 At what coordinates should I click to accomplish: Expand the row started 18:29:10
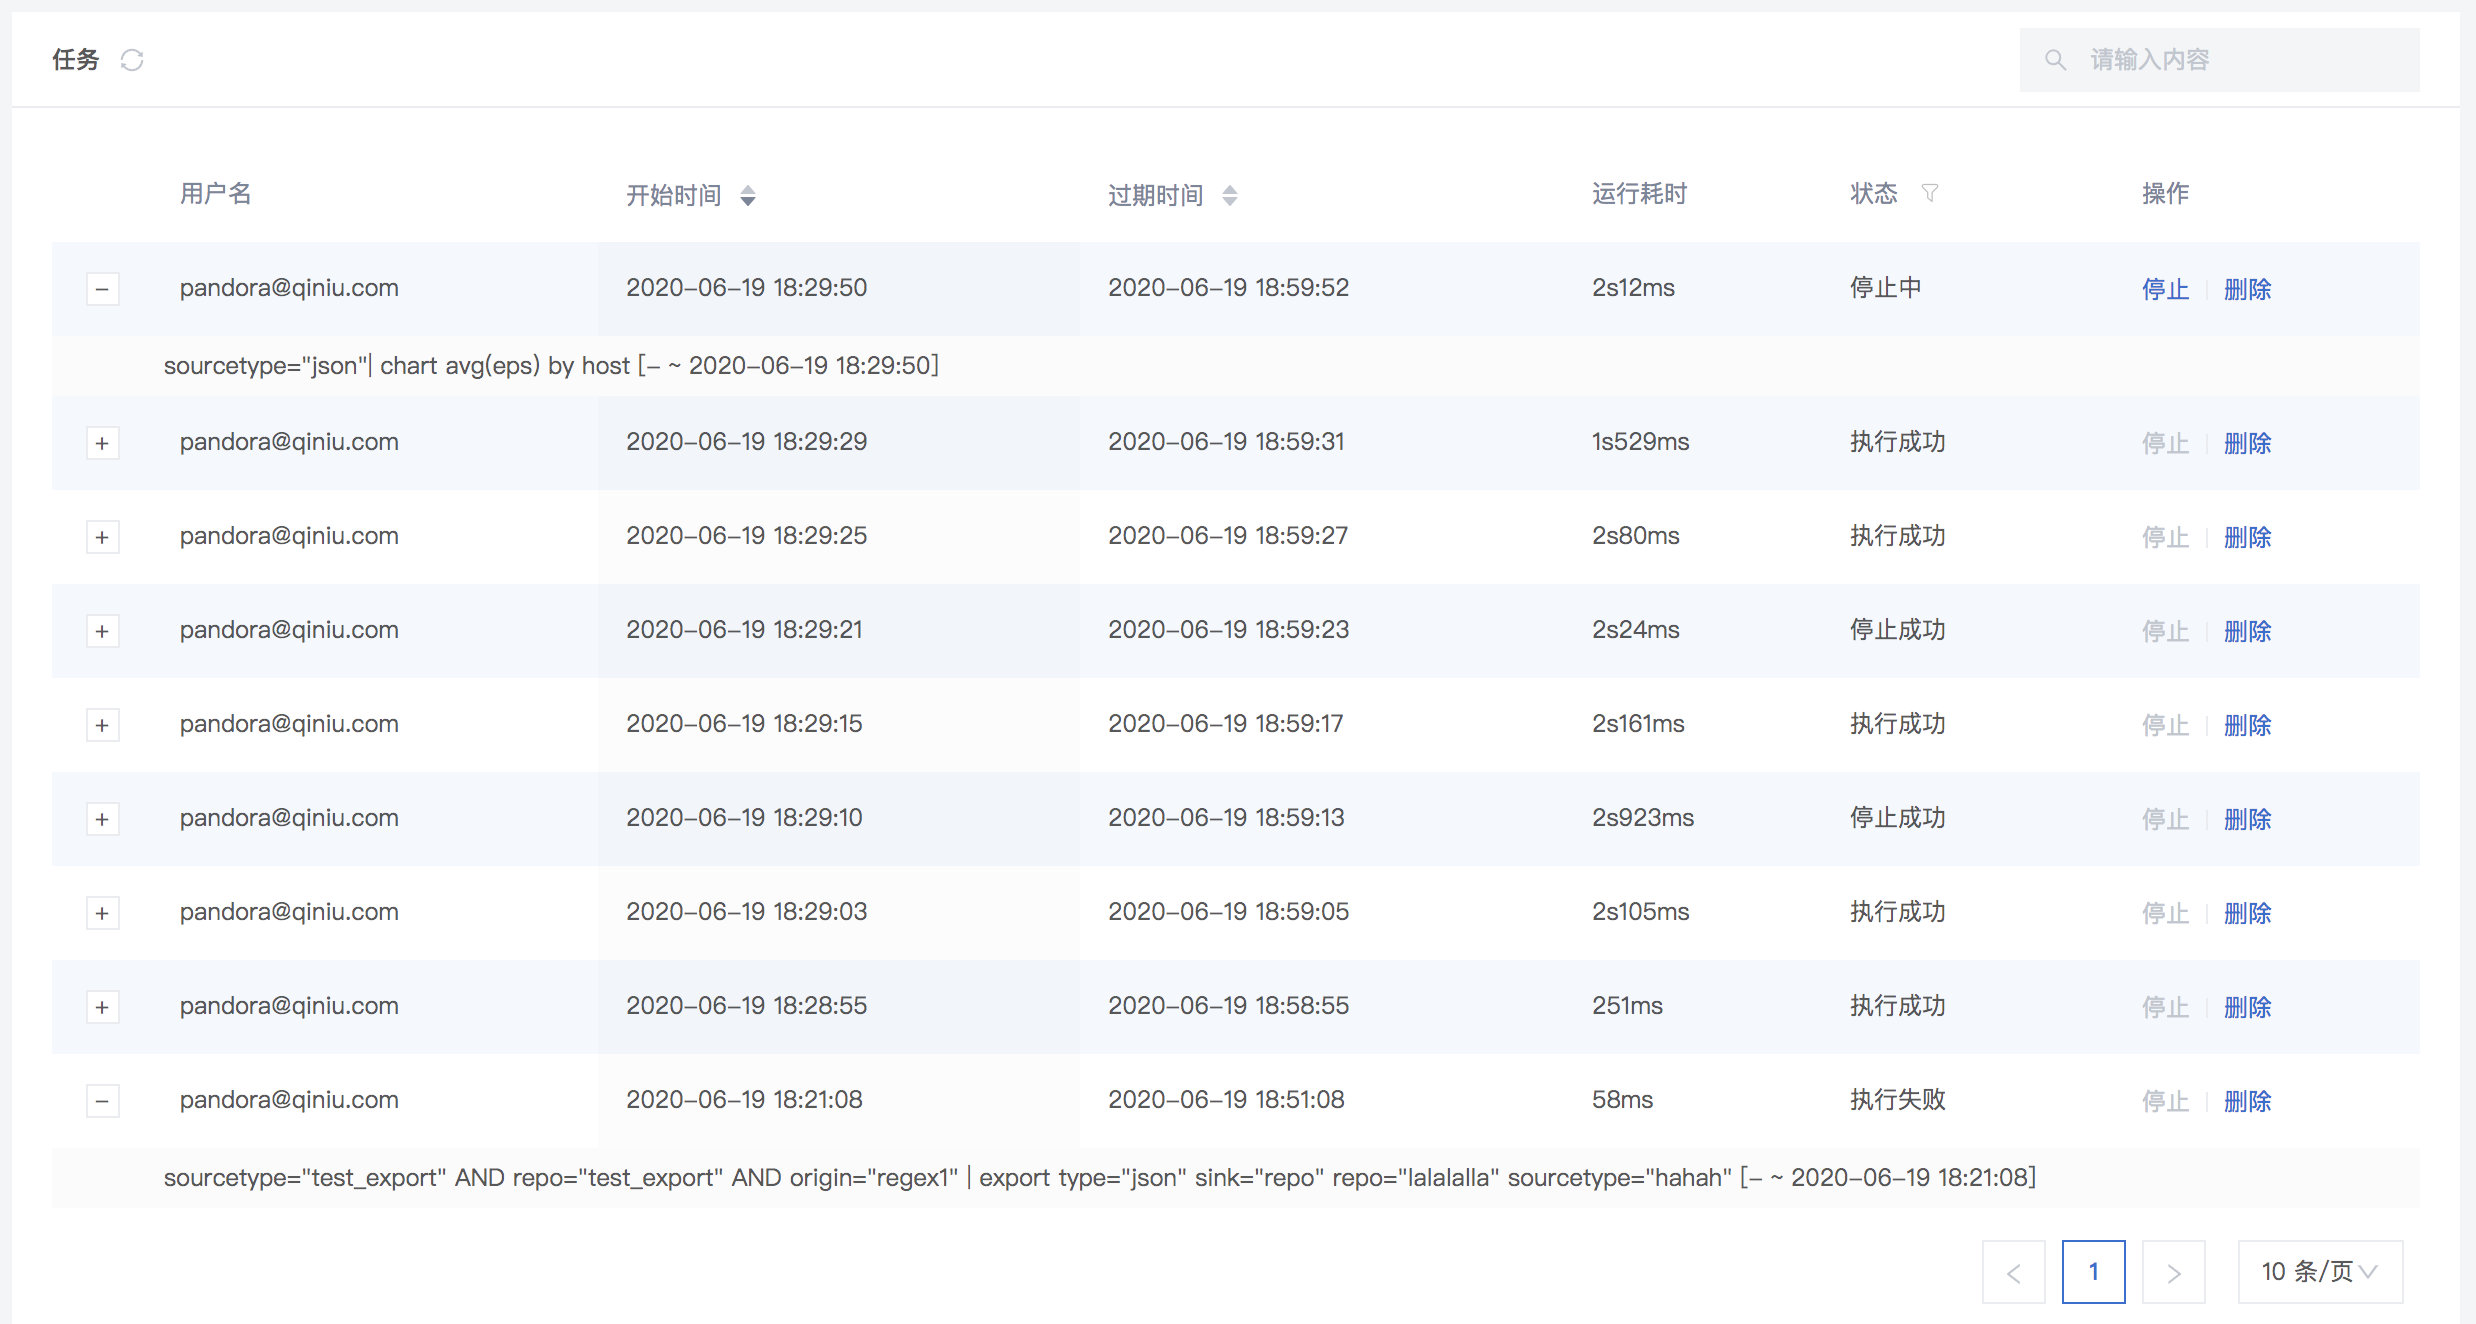(x=102, y=819)
